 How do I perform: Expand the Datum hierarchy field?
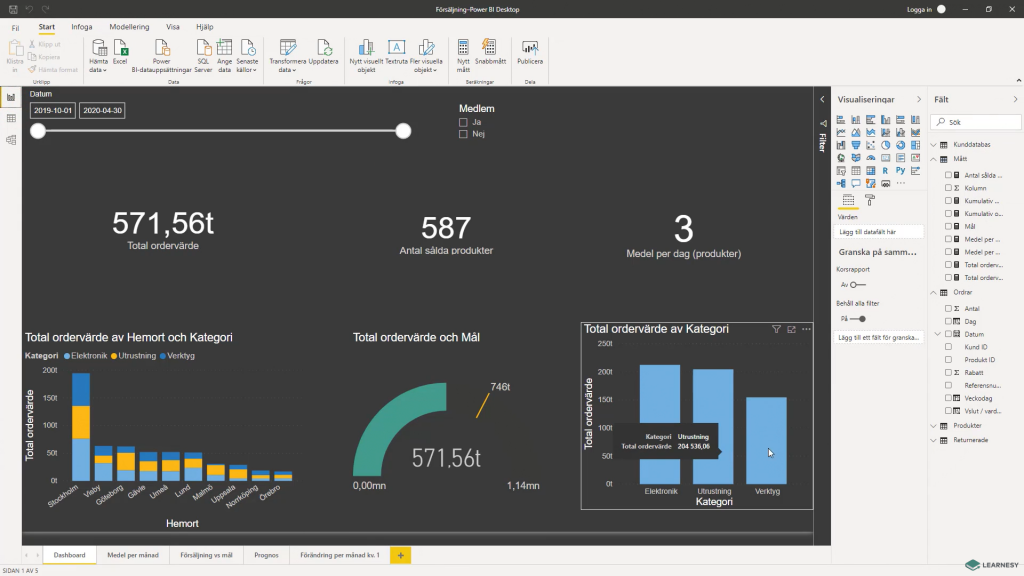938,334
